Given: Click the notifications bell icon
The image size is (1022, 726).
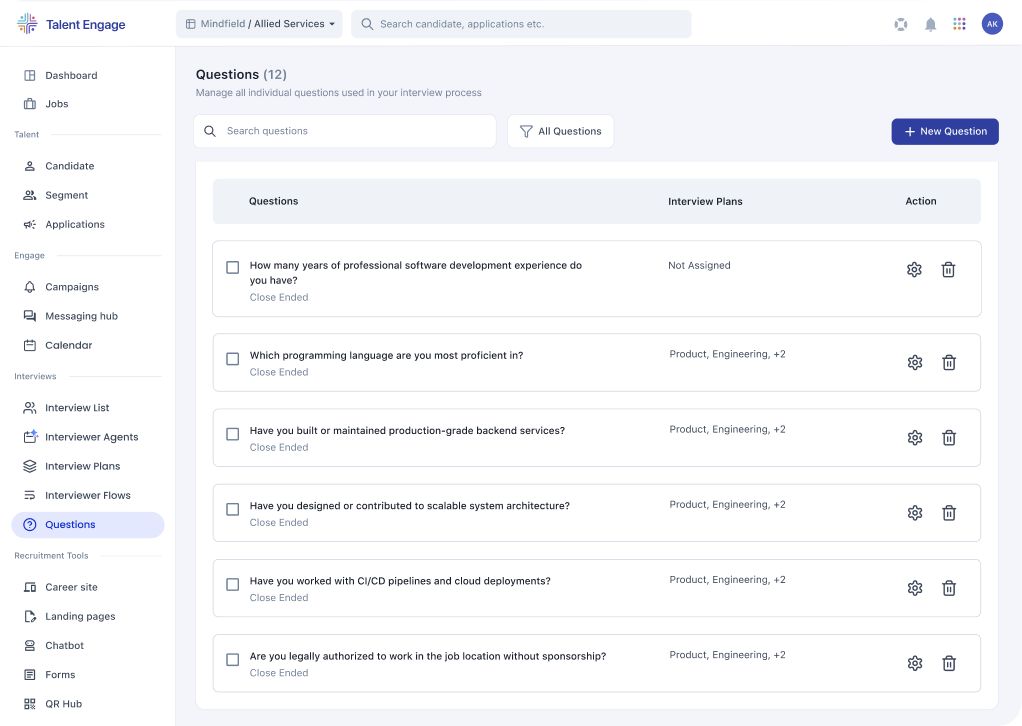Looking at the screenshot, I should pyautogui.click(x=930, y=24).
